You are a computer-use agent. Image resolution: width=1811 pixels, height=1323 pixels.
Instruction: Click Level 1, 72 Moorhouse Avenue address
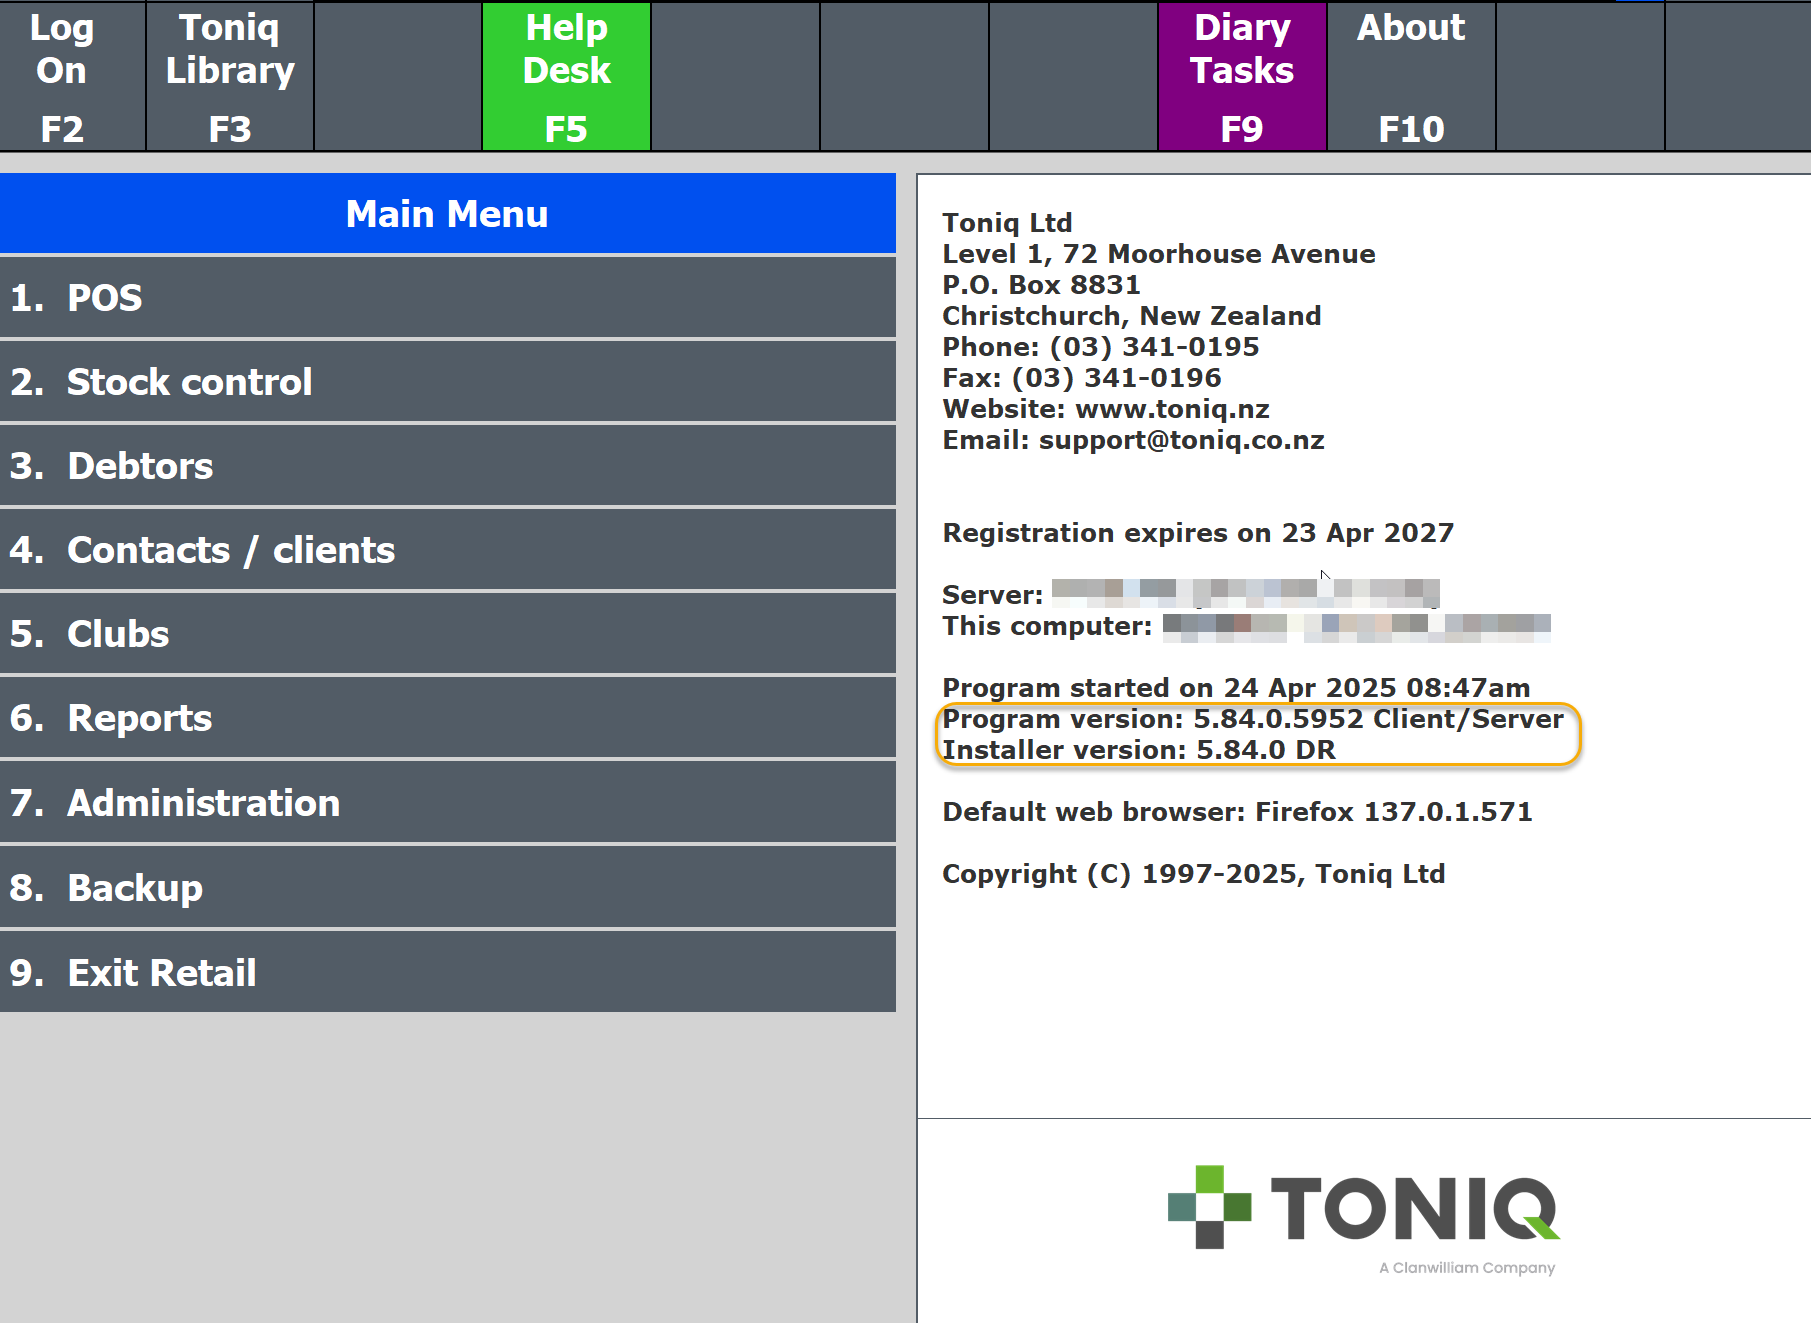point(1159,254)
